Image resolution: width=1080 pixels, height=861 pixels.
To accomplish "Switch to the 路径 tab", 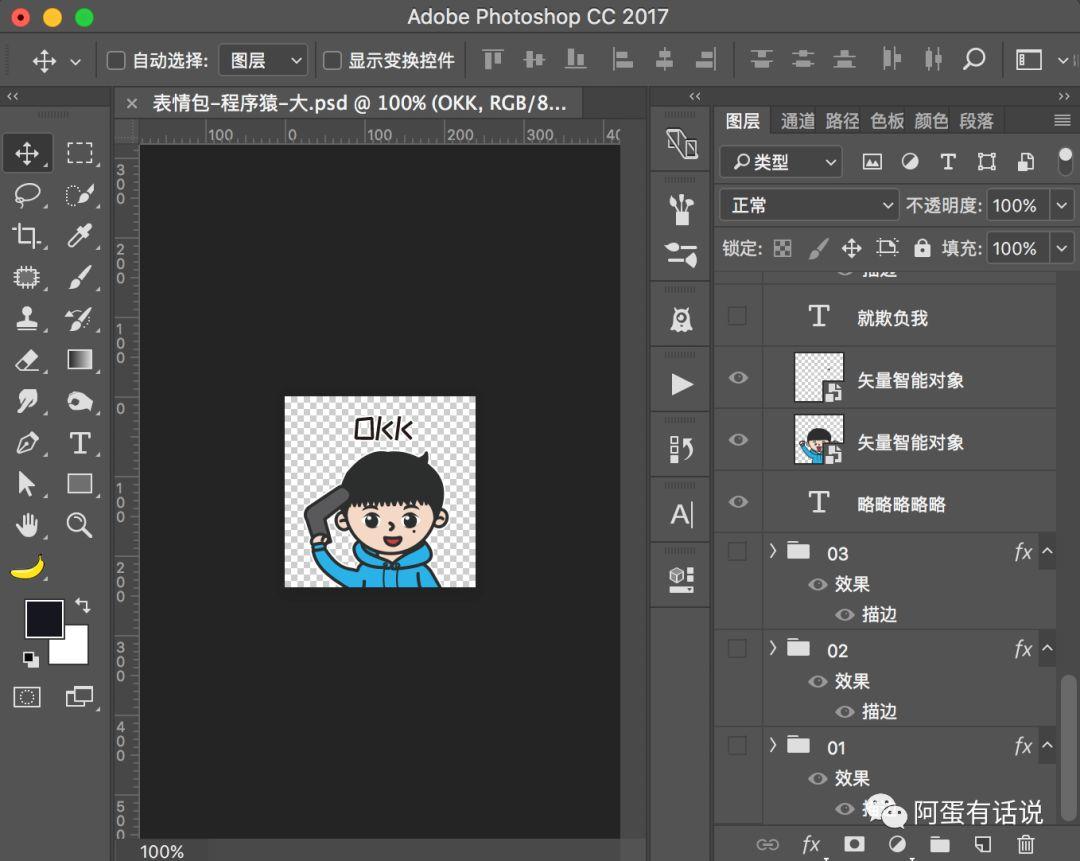I will click(x=842, y=121).
